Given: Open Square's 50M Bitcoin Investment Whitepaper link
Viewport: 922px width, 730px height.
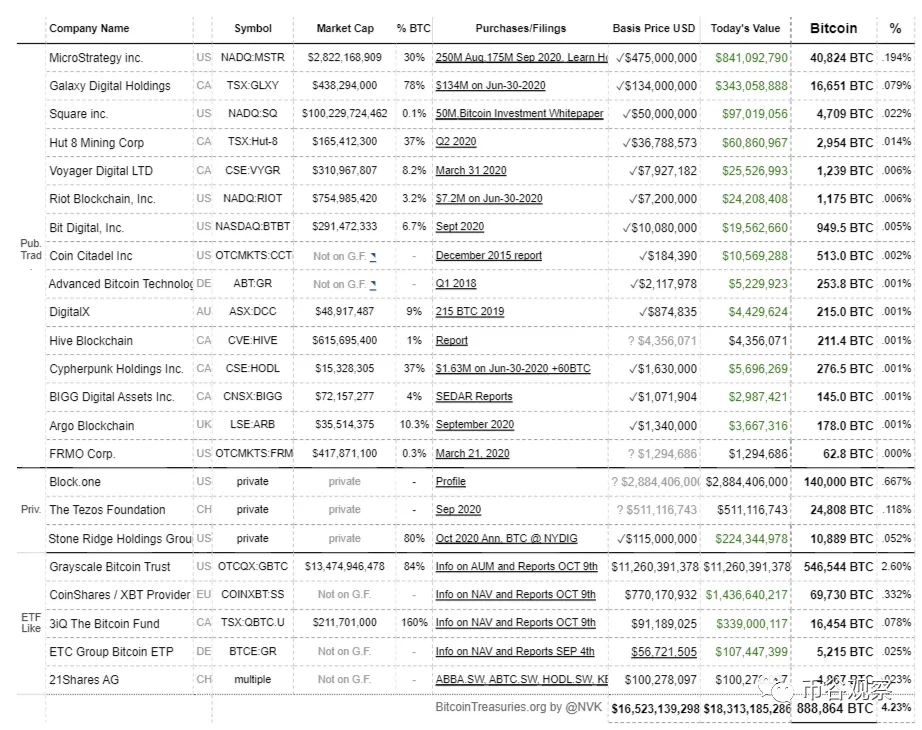Looking at the screenshot, I should pos(519,114).
